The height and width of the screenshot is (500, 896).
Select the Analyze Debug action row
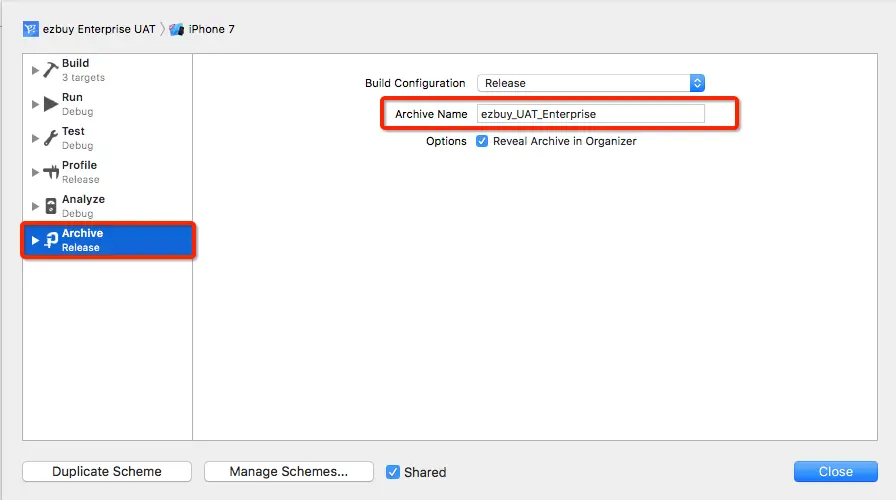pos(107,206)
